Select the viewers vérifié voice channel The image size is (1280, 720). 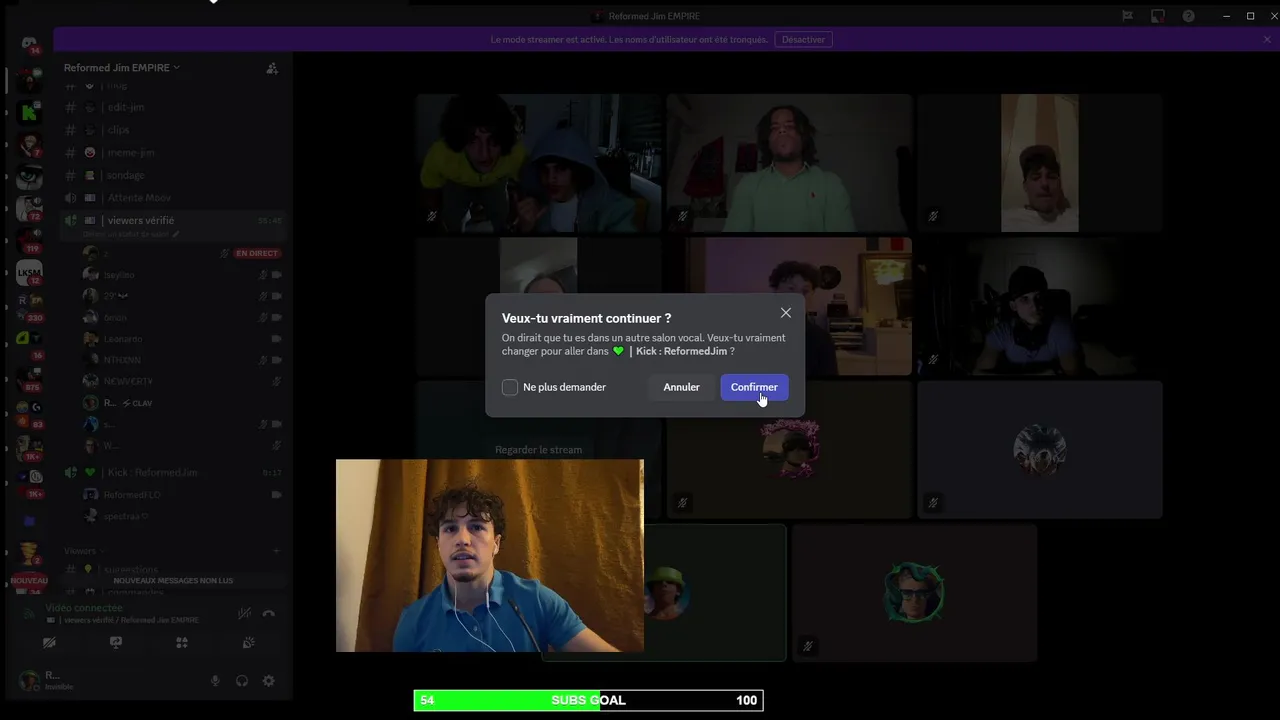point(174,220)
